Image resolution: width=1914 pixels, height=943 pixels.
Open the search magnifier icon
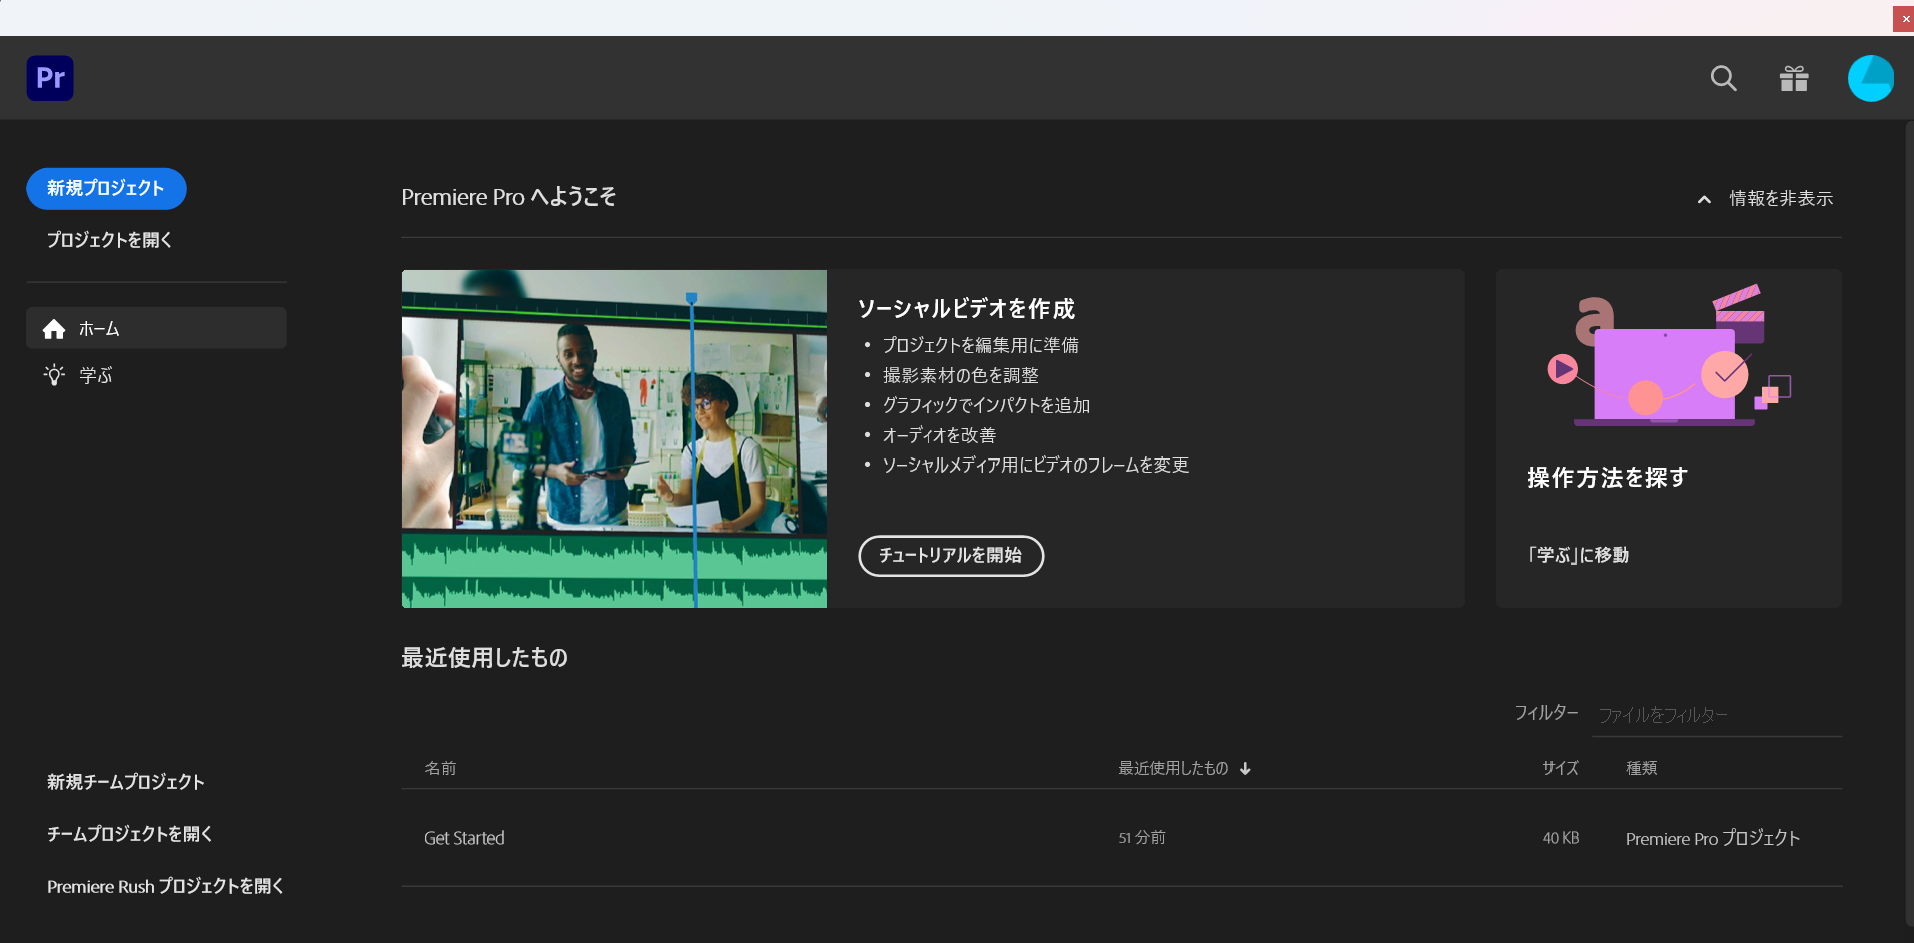[x=1723, y=78]
